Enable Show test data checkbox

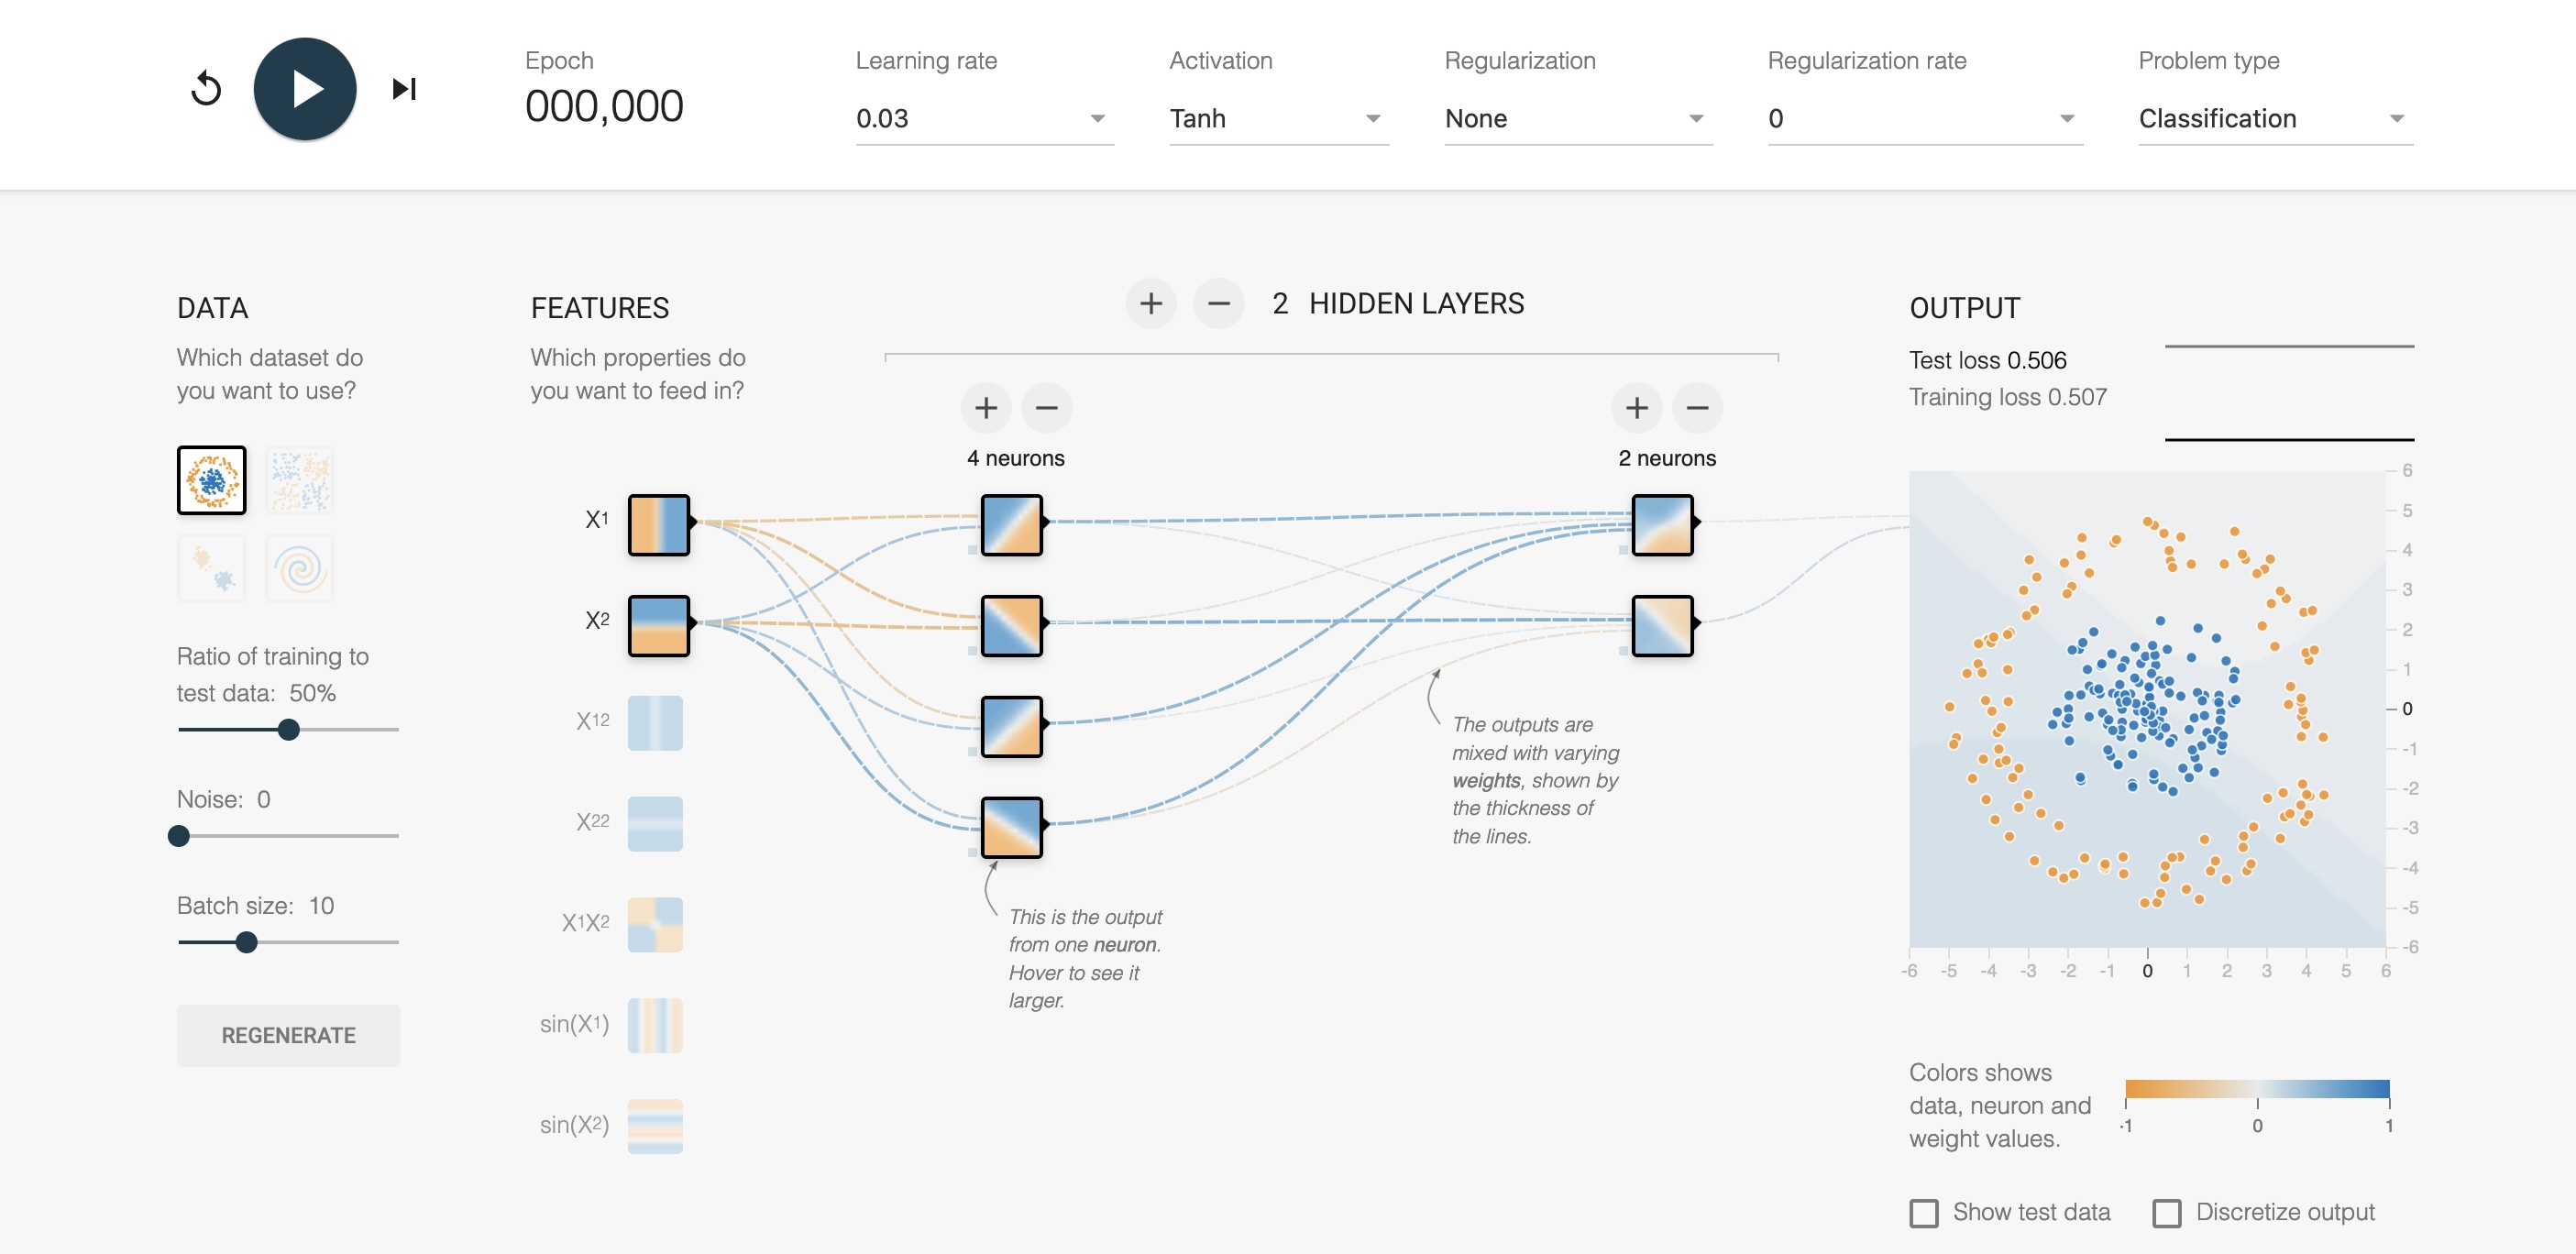point(1923,1213)
